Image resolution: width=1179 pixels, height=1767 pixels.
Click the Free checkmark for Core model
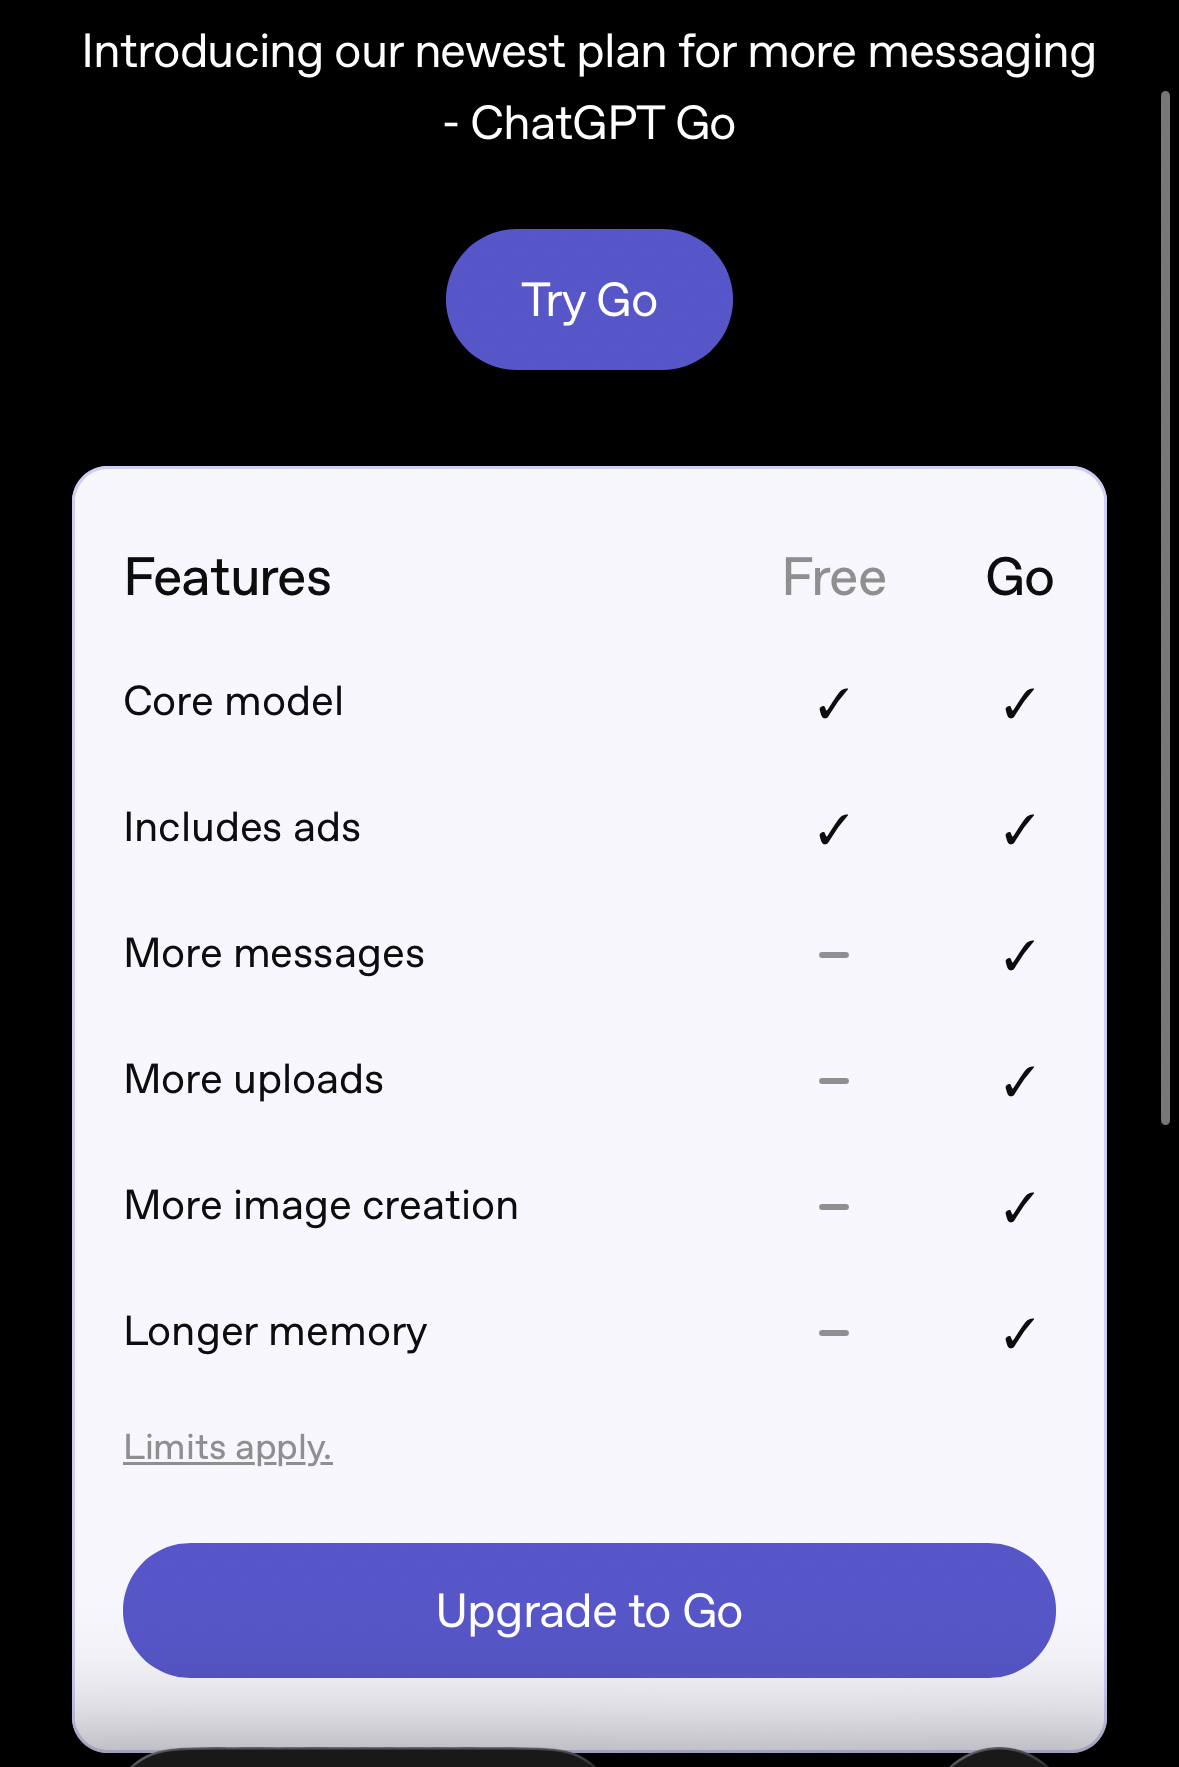(x=833, y=704)
